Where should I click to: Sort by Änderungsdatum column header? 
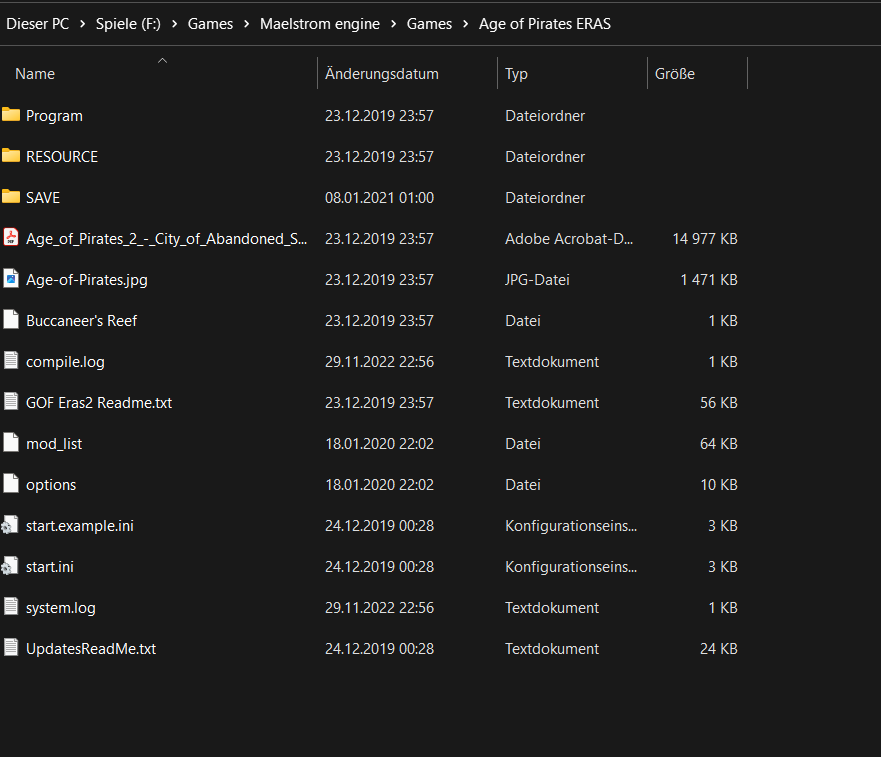(x=382, y=74)
